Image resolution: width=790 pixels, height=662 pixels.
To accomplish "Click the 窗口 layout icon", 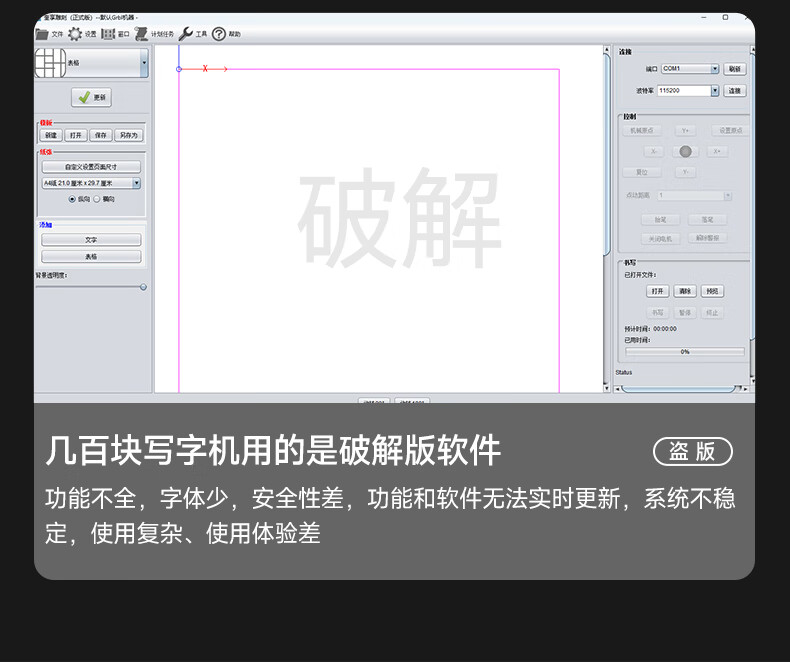I will [108, 34].
